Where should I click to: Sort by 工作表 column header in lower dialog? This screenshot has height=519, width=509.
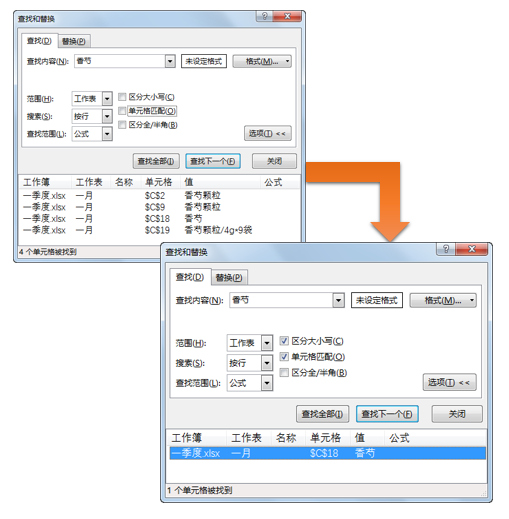point(249,438)
